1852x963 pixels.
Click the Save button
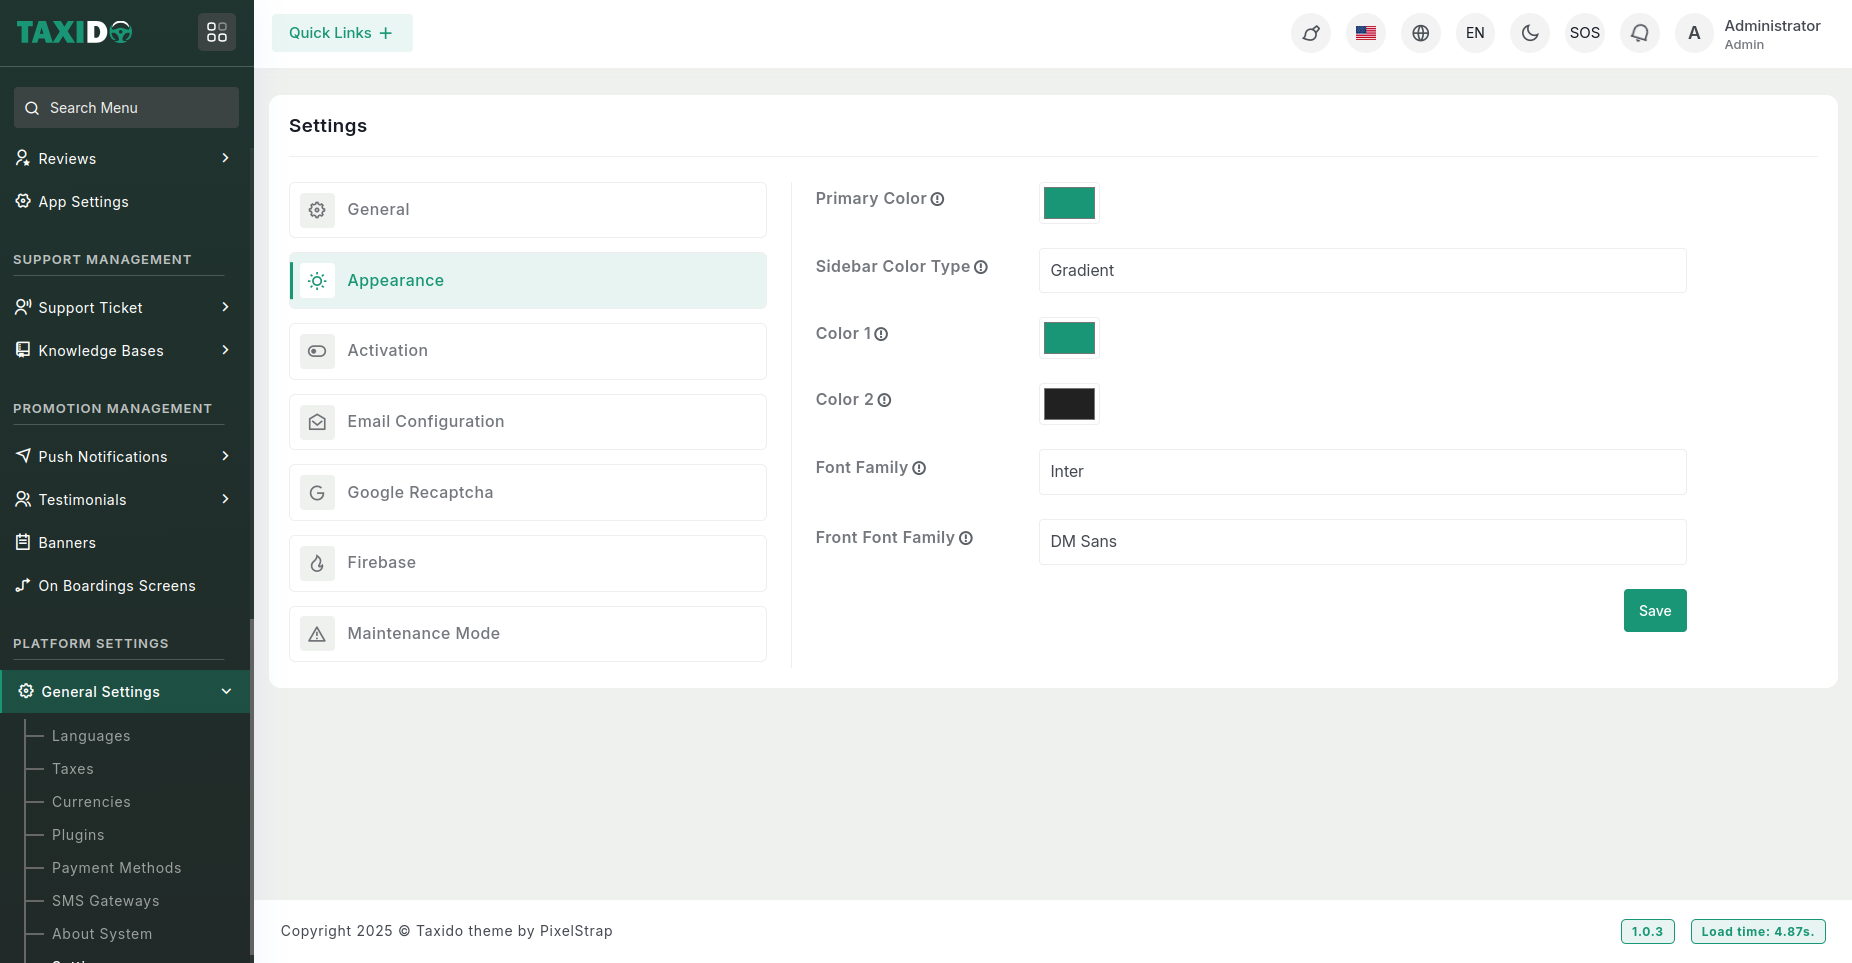(x=1655, y=610)
